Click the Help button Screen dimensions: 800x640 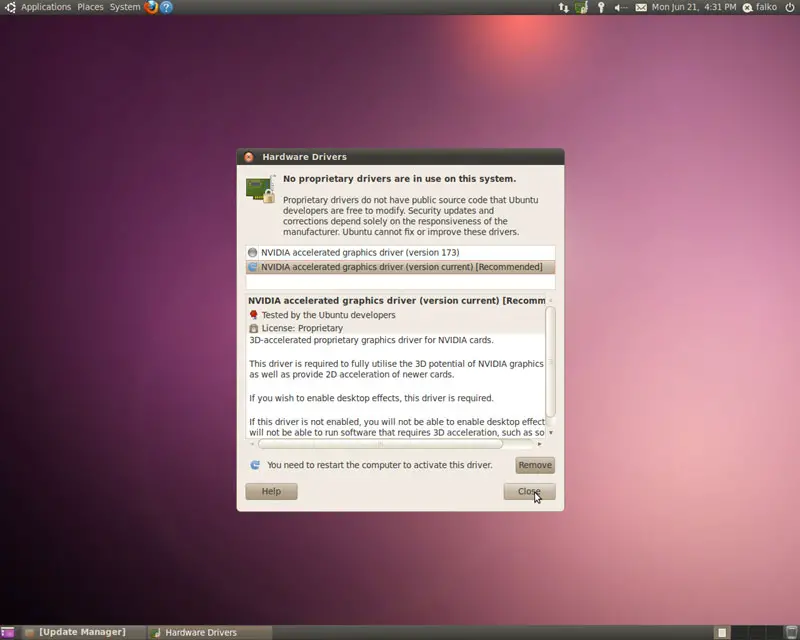[271, 491]
